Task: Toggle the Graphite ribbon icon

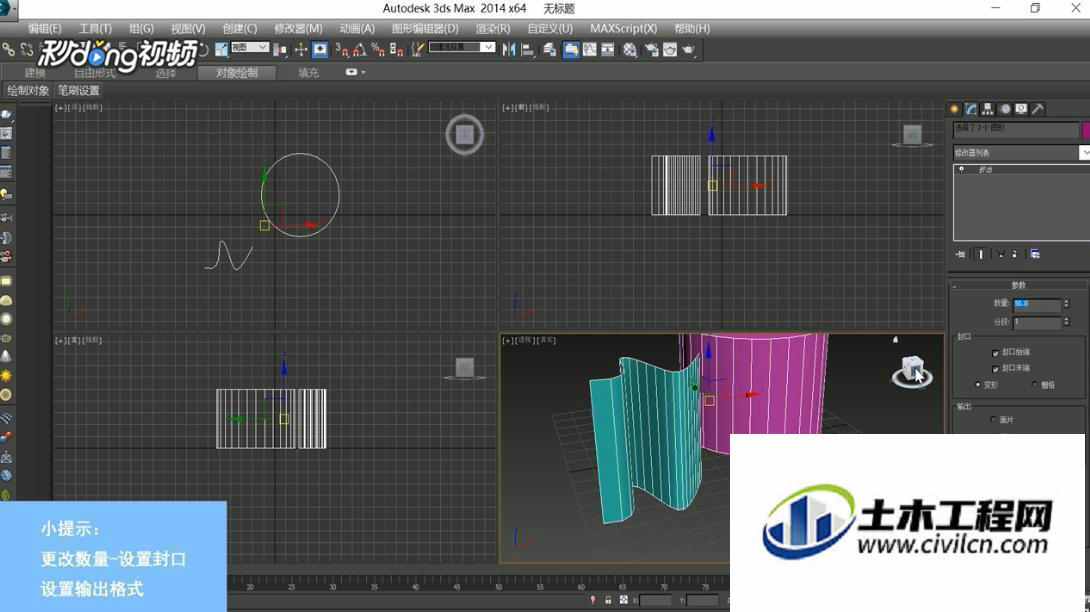Action: tap(571, 49)
